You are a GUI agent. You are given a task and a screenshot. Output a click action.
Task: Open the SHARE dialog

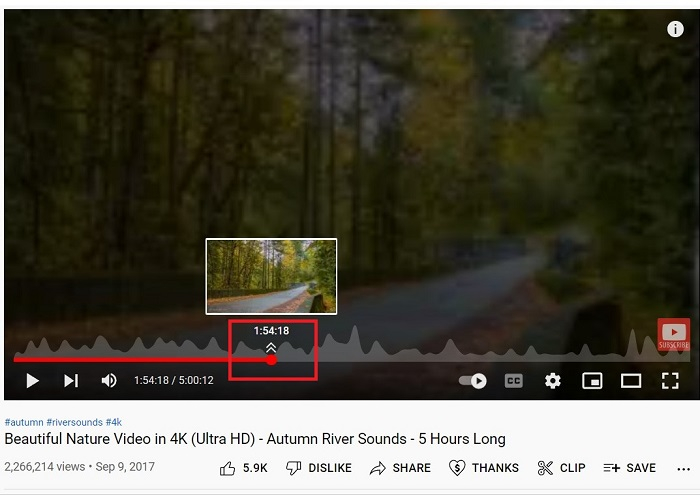400,468
